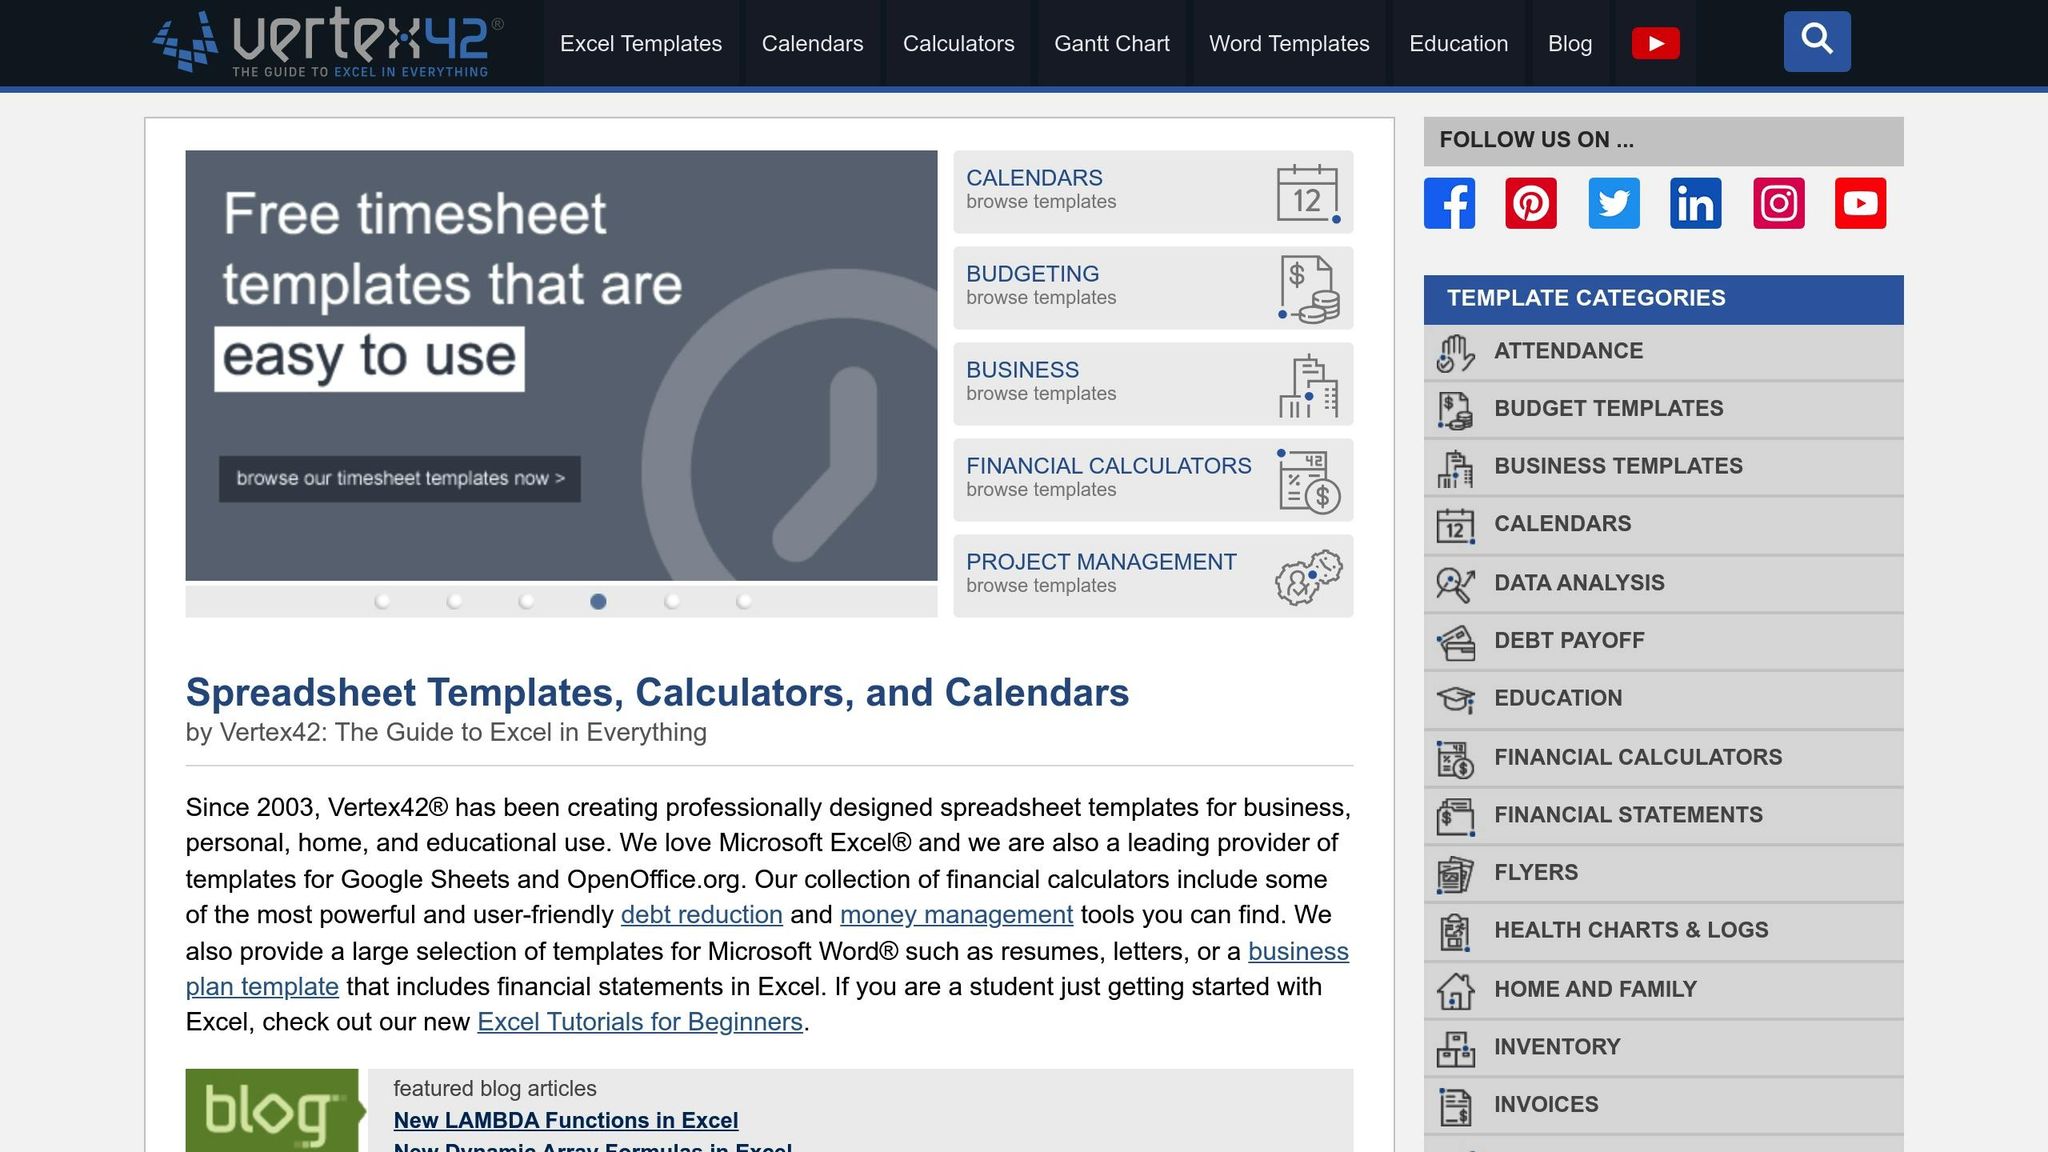Screen dimensions: 2048x1152
Task: Select the active fourth carousel dot
Action: click(x=598, y=601)
